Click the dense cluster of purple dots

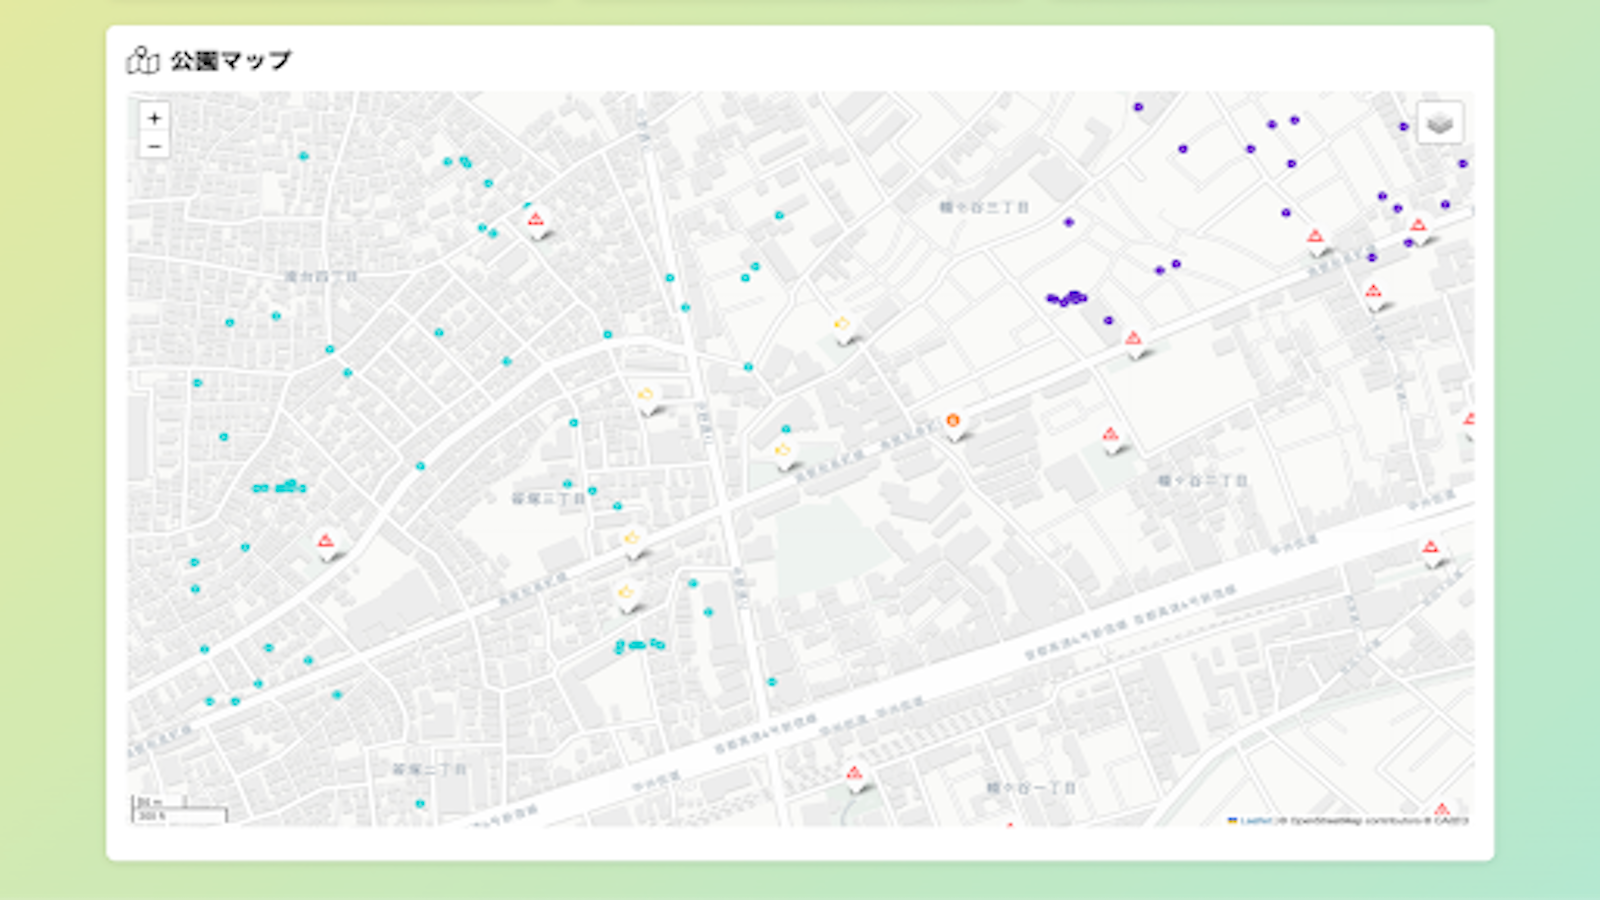tap(1066, 298)
